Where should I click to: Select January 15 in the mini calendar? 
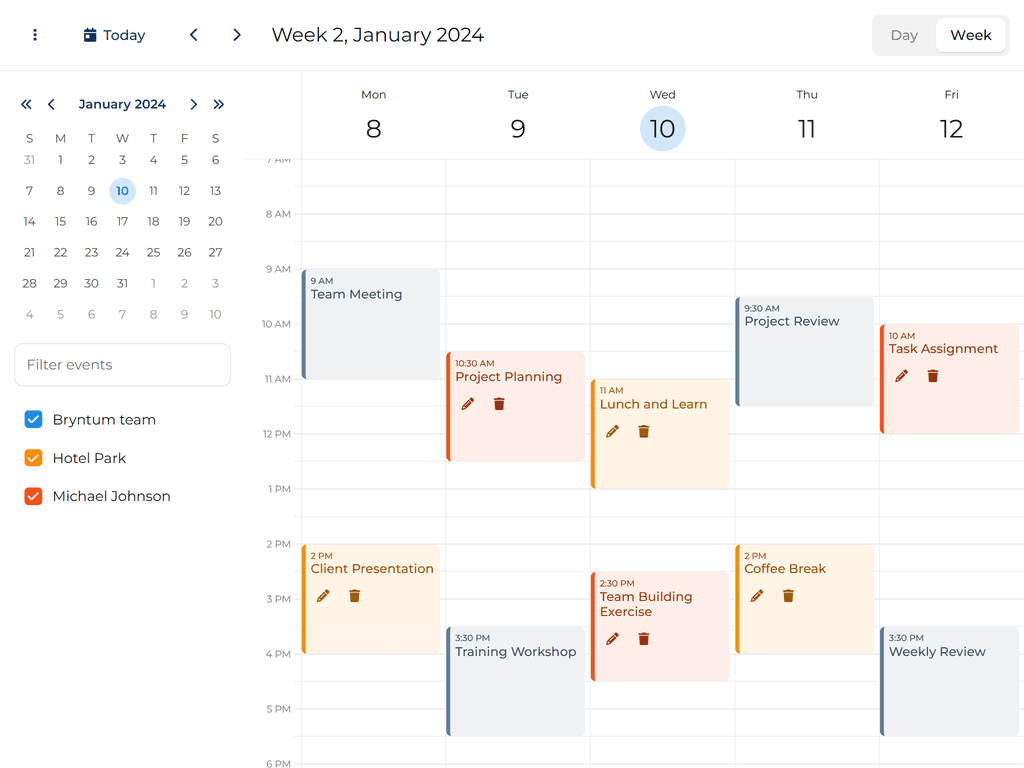tap(60, 221)
